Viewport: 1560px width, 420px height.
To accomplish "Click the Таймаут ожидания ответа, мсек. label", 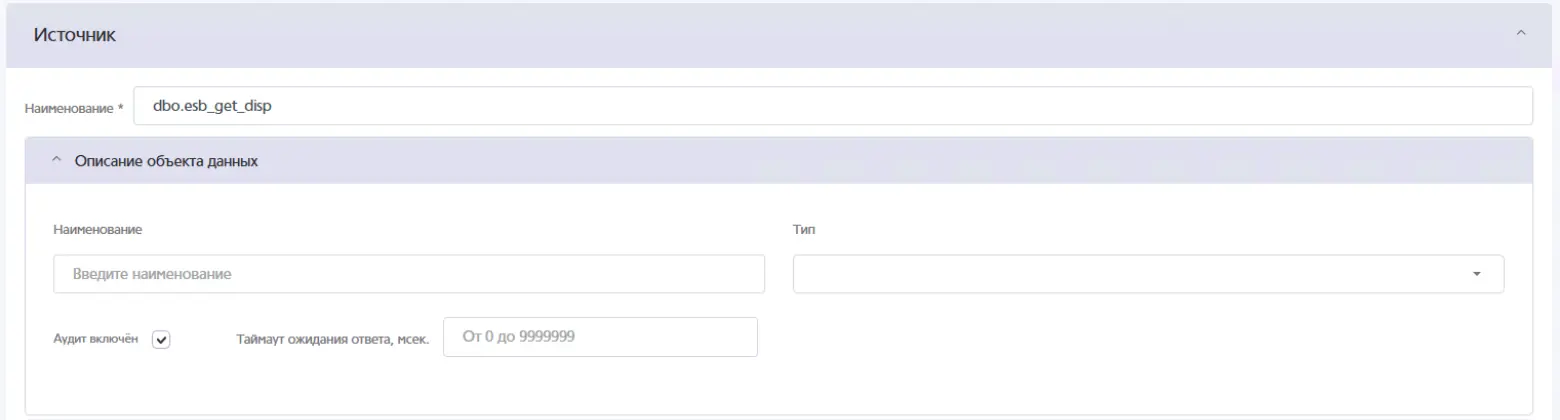I will (333, 339).
